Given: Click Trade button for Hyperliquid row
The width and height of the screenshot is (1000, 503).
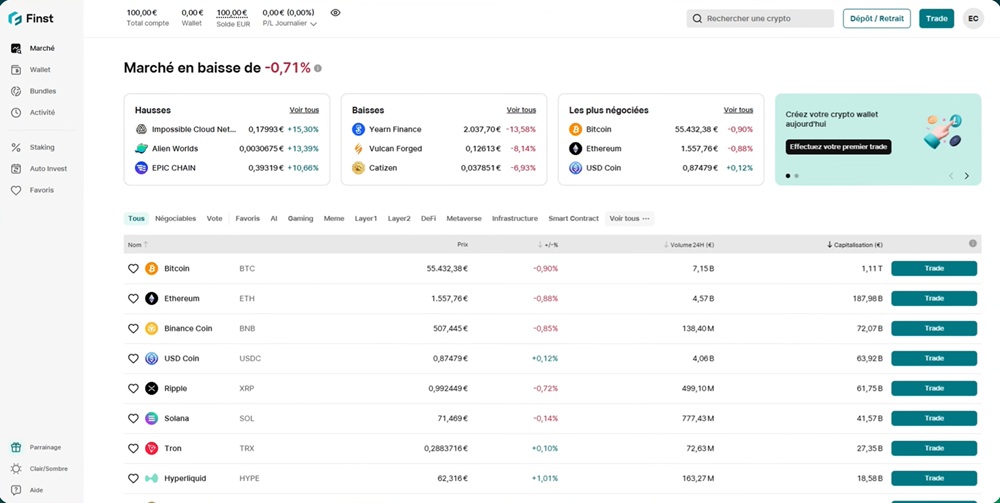Looking at the screenshot, I should [x=934, y=478].
